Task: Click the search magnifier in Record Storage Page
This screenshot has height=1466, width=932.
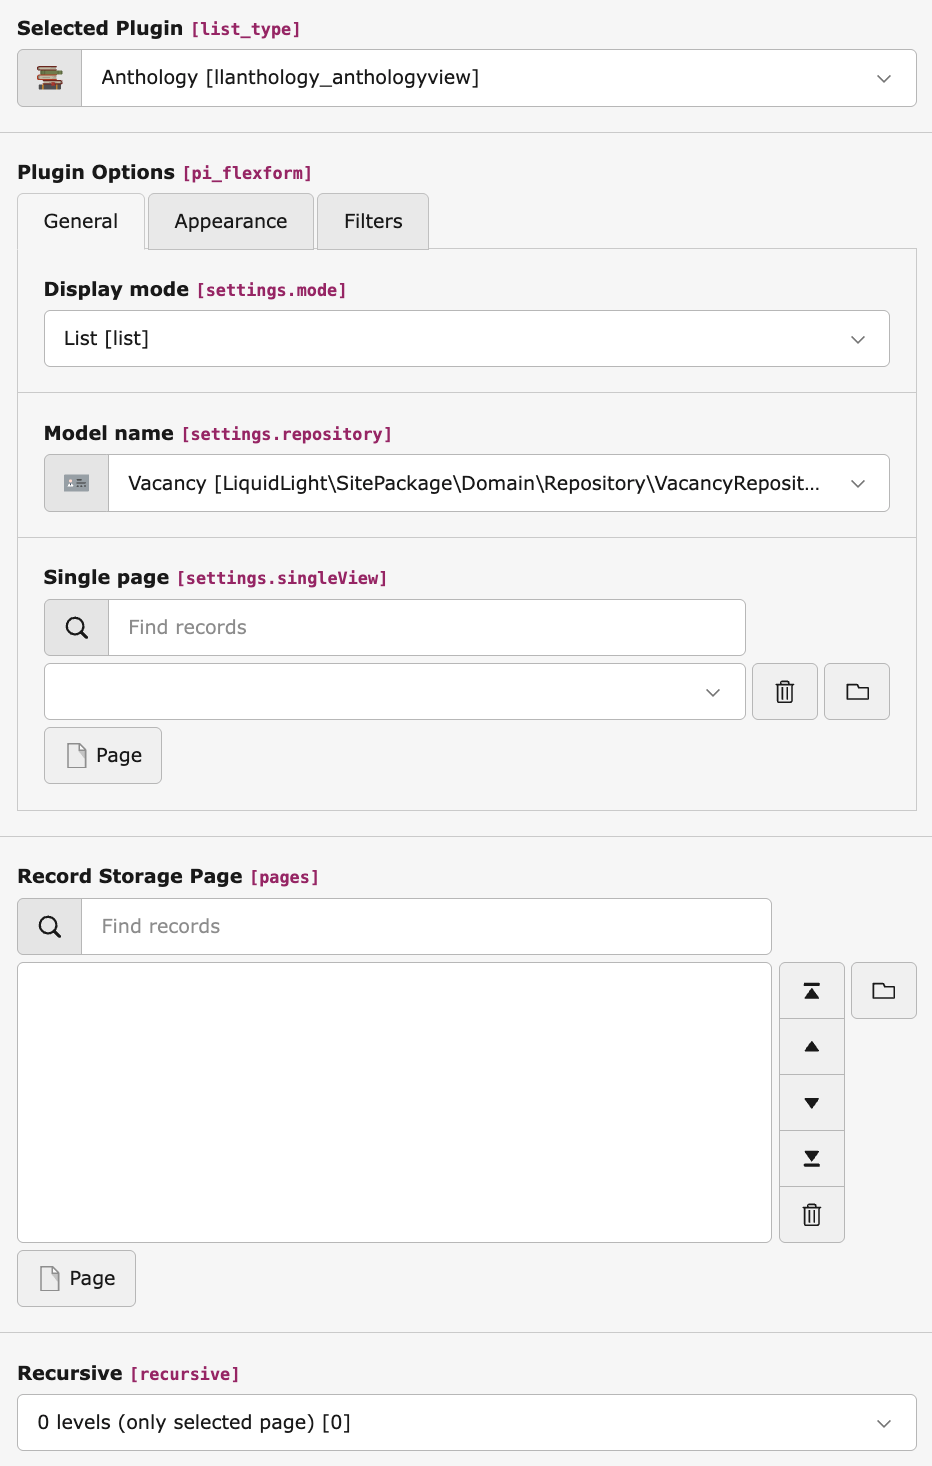Action: pyautogui.click(x=48, y=926)
